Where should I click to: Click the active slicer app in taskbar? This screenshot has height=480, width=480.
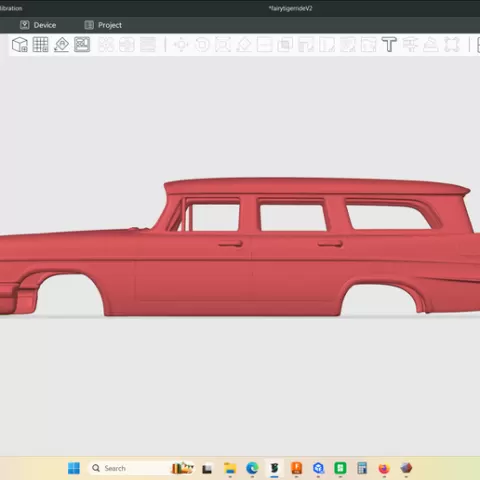[274, 468]
